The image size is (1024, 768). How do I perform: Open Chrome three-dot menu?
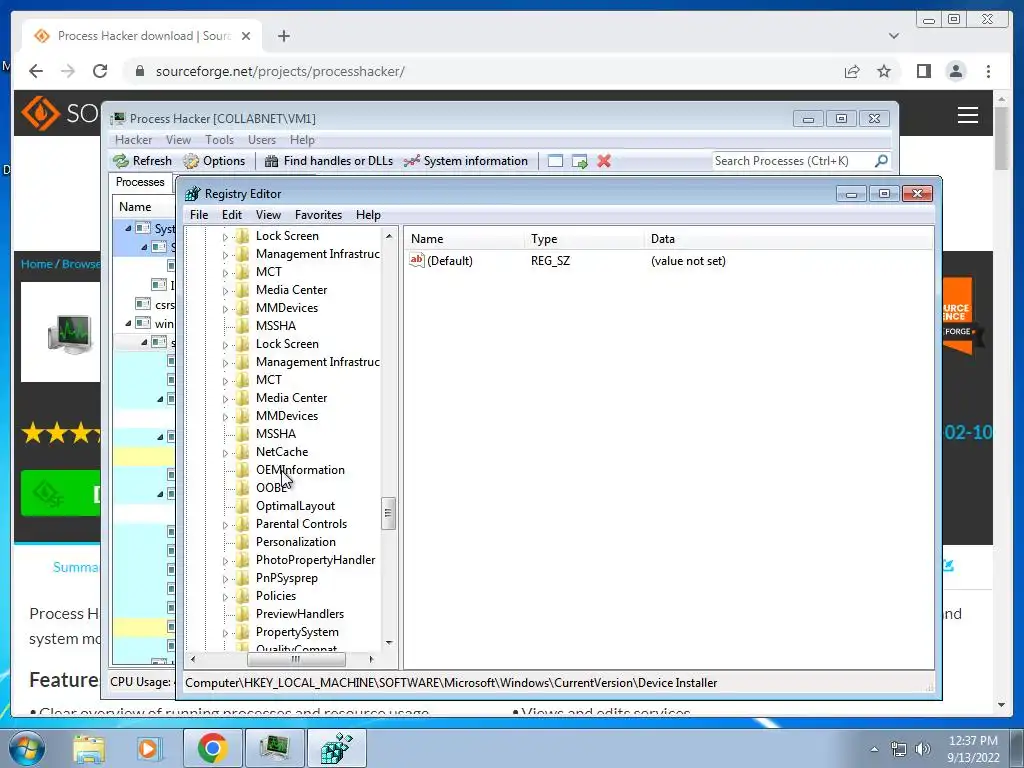[x=988, y=71]
